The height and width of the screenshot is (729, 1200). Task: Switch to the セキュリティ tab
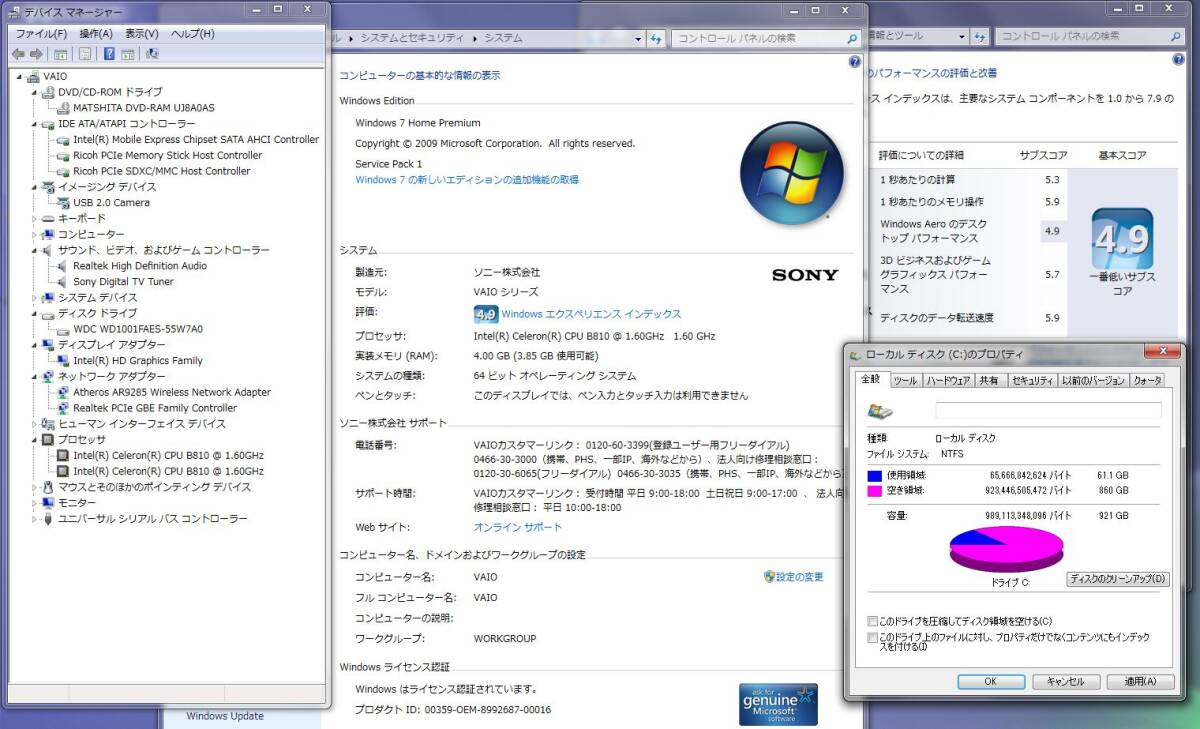point(1032,380)
